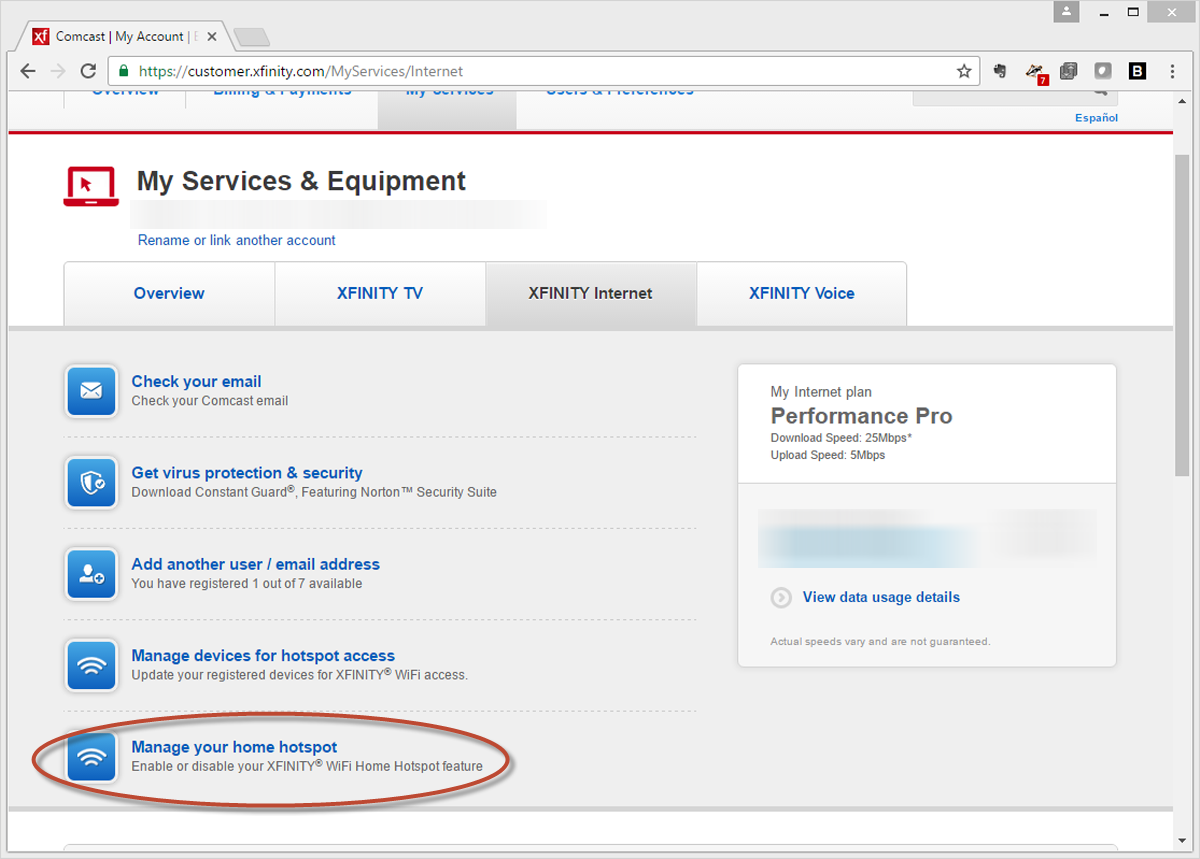This screenshot has width=1200, height=859.
Task: Click the red laptop My Services icon
Action: tap(91, 186)
